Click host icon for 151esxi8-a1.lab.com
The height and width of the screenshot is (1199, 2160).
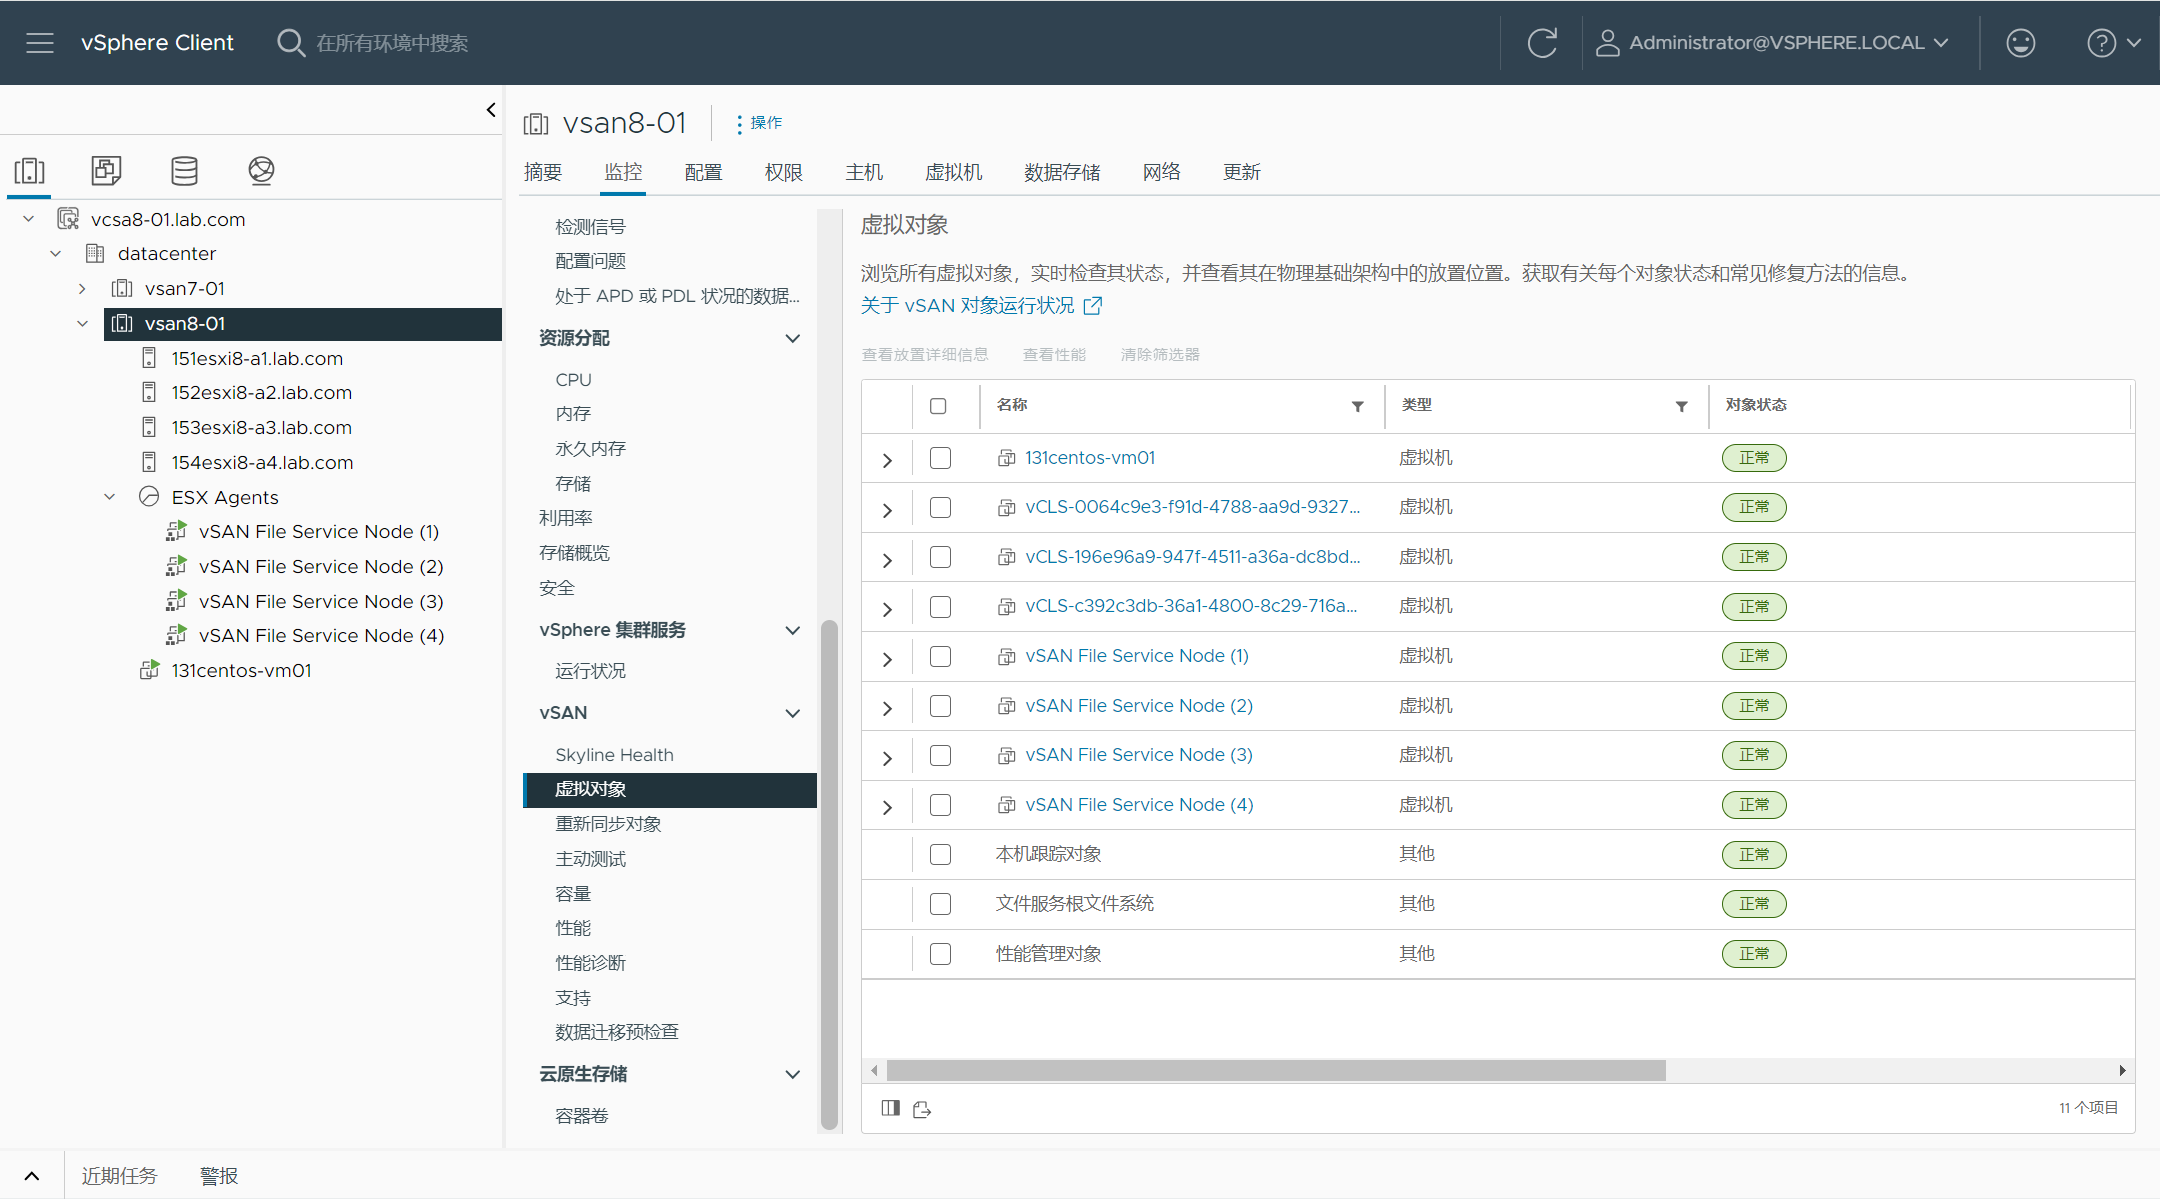pos(149,358)
